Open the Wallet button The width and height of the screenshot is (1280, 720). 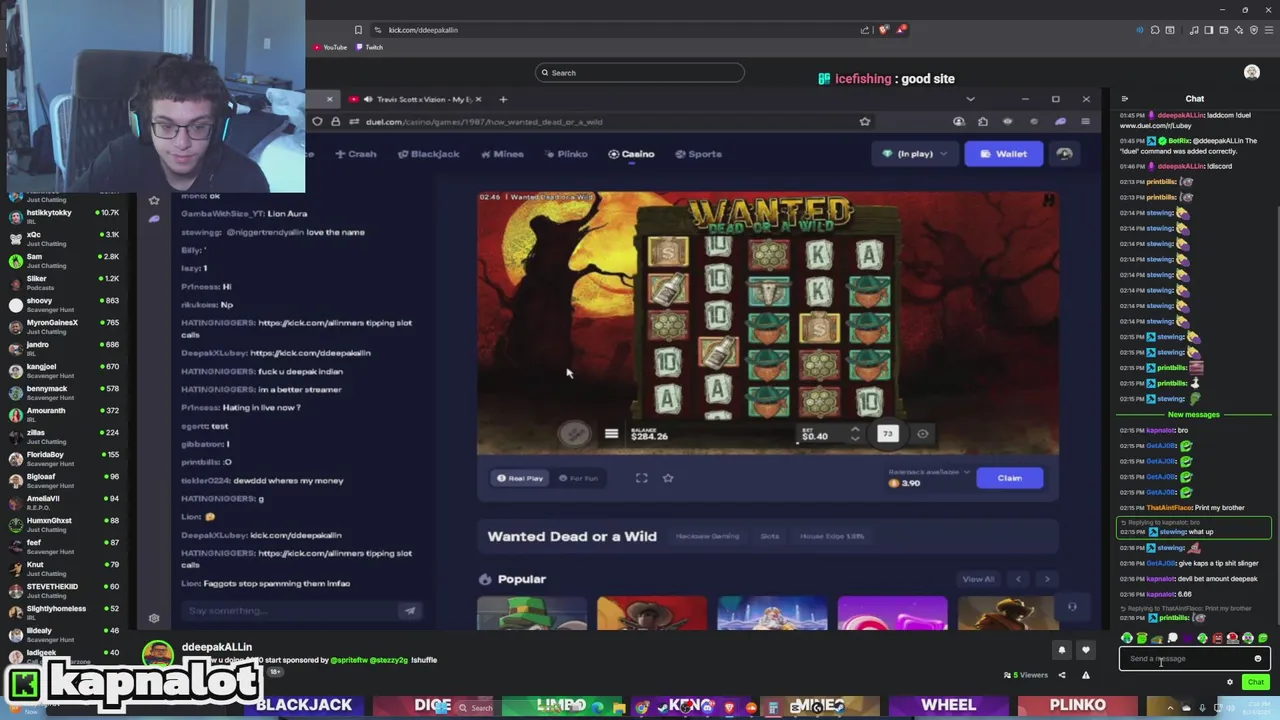point(1003,154)
